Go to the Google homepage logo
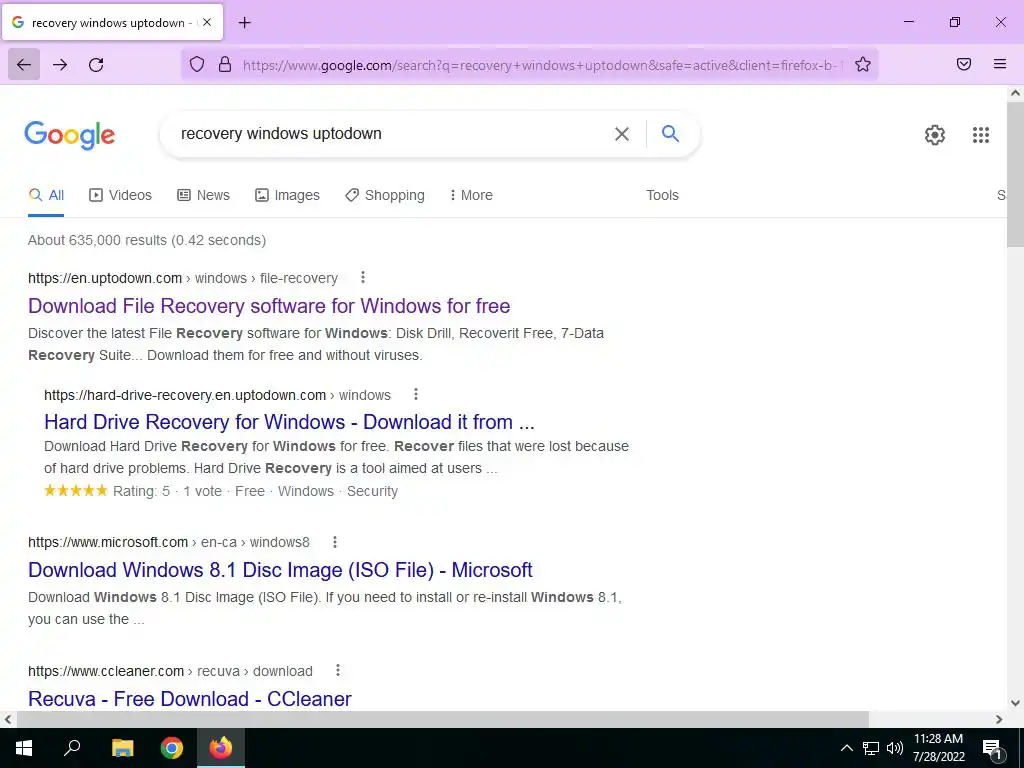 coord(70,135)
